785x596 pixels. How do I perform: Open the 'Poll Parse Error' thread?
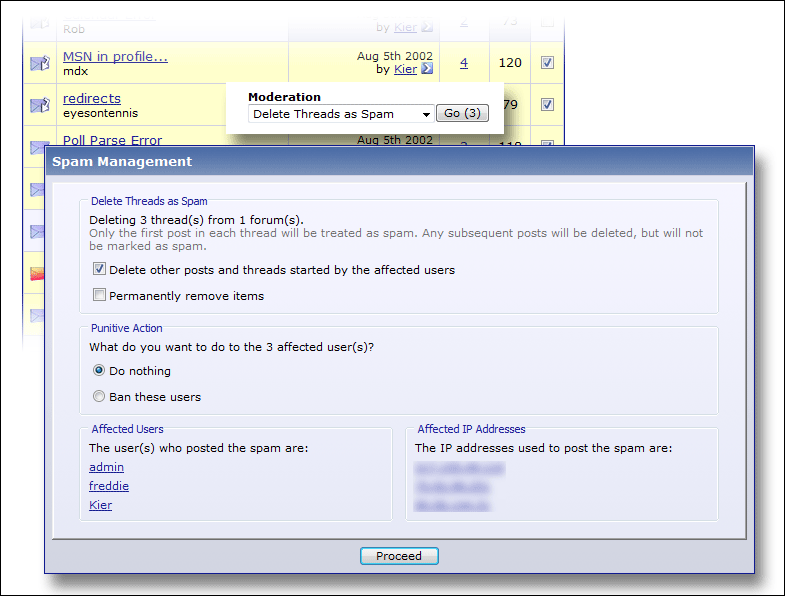[112, 140]
